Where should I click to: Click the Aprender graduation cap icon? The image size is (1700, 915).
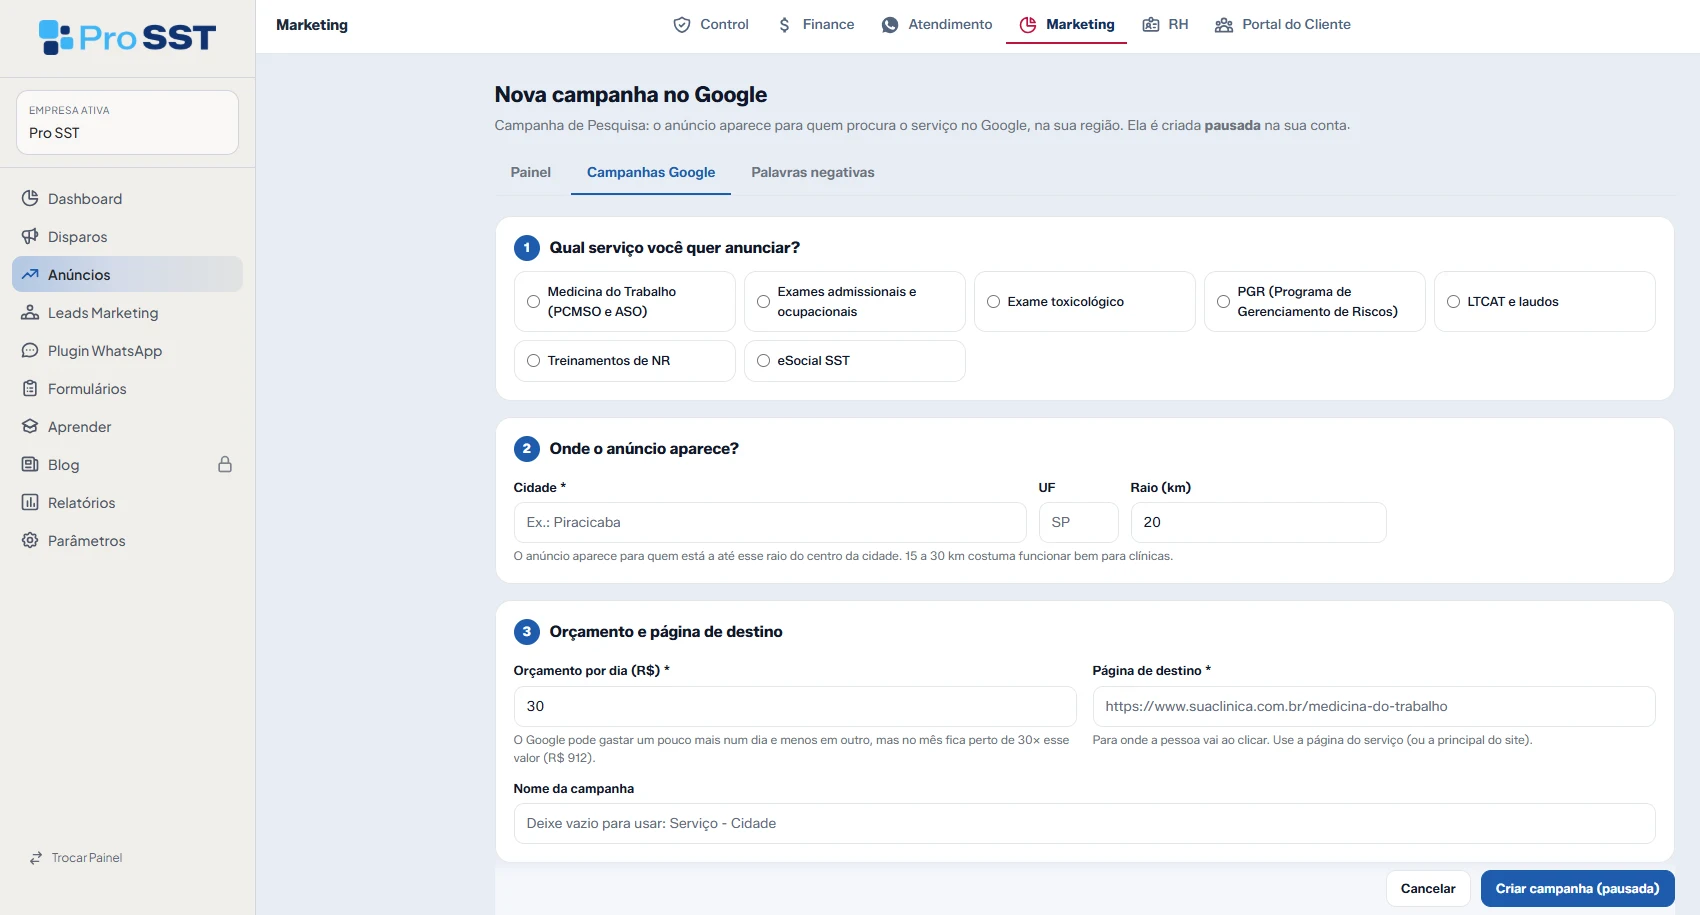[x=30, y=426]
